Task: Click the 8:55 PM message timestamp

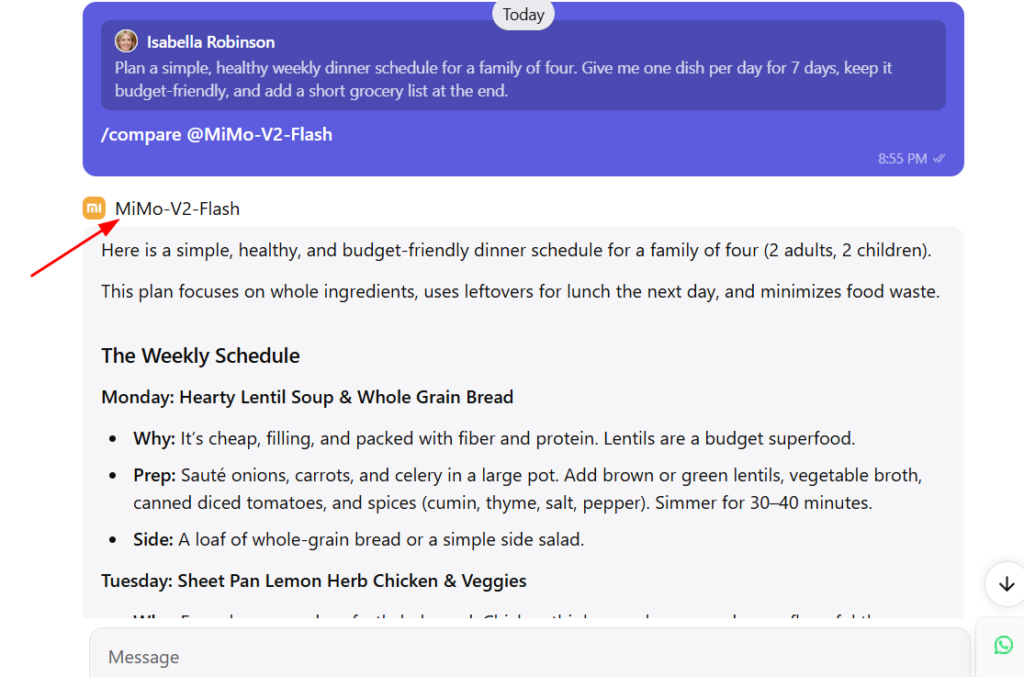Action: pos(902,159)
